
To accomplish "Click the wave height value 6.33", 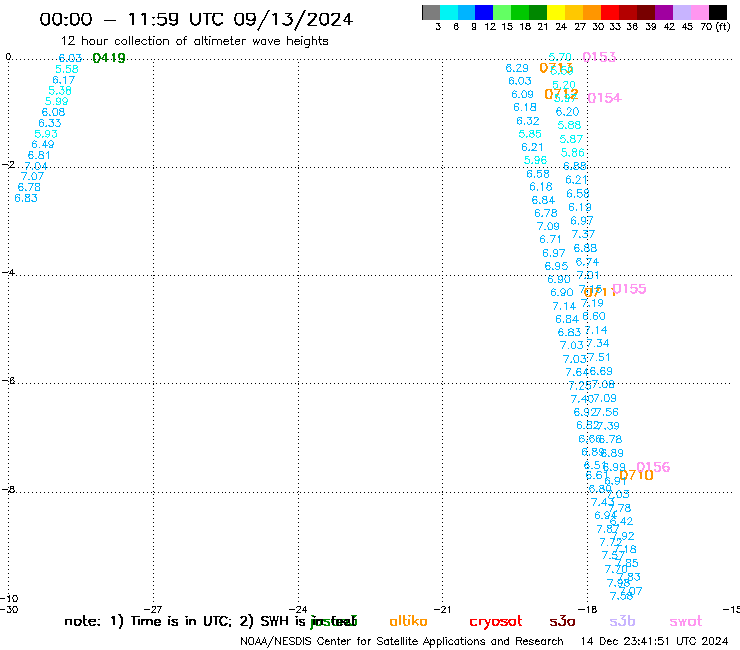I will [50, 123].
